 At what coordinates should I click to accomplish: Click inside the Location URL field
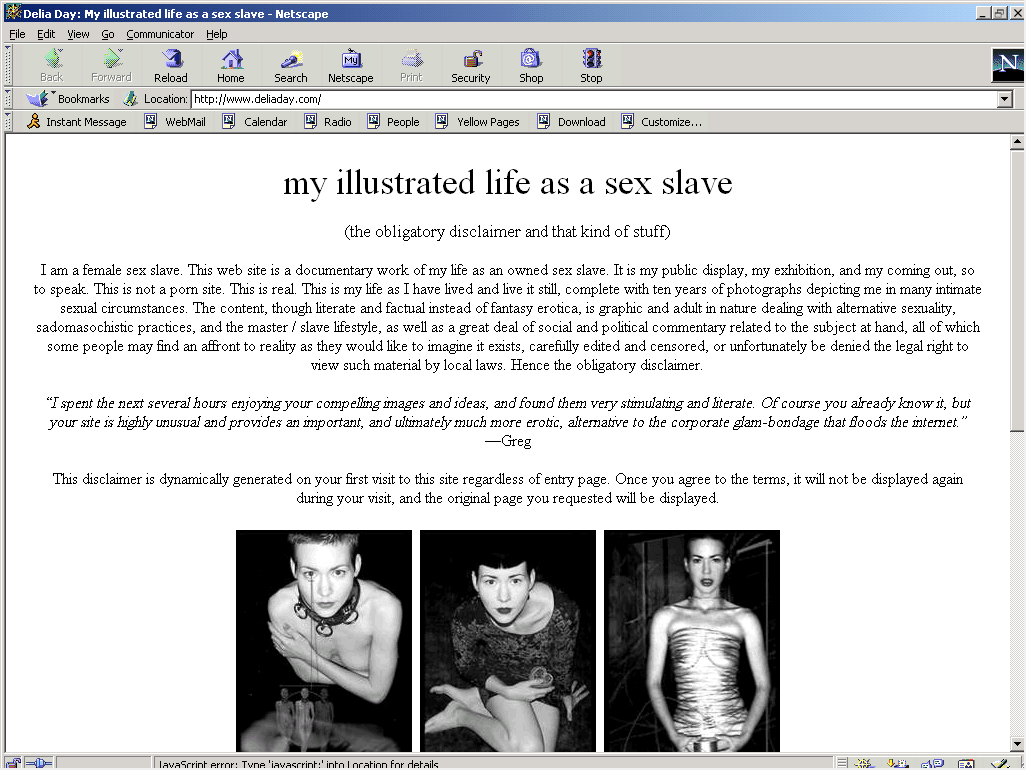click(594, 99)
